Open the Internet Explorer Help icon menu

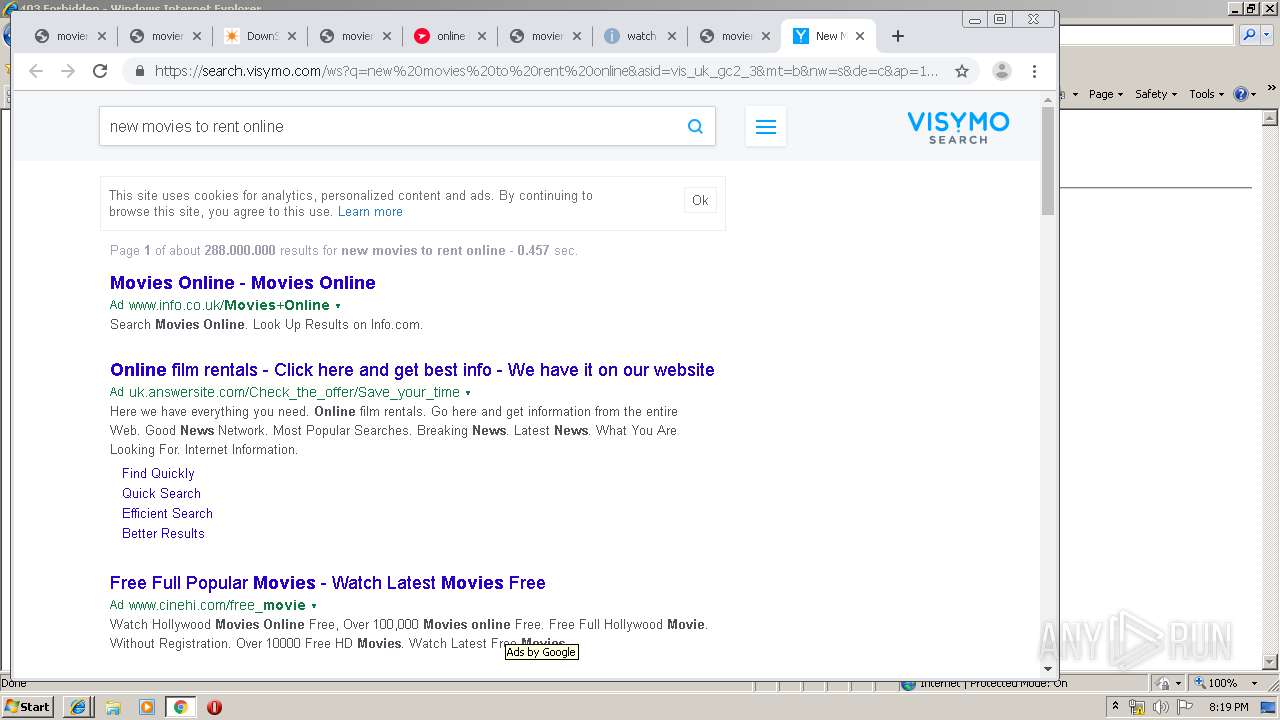(1244, 94)
